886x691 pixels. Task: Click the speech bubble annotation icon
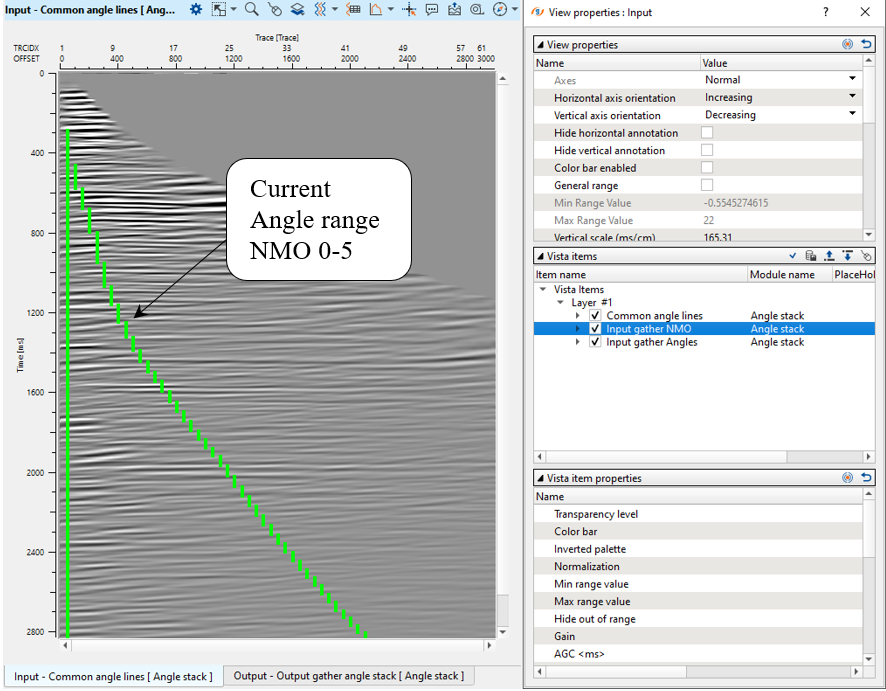click(x=432, y=9)
